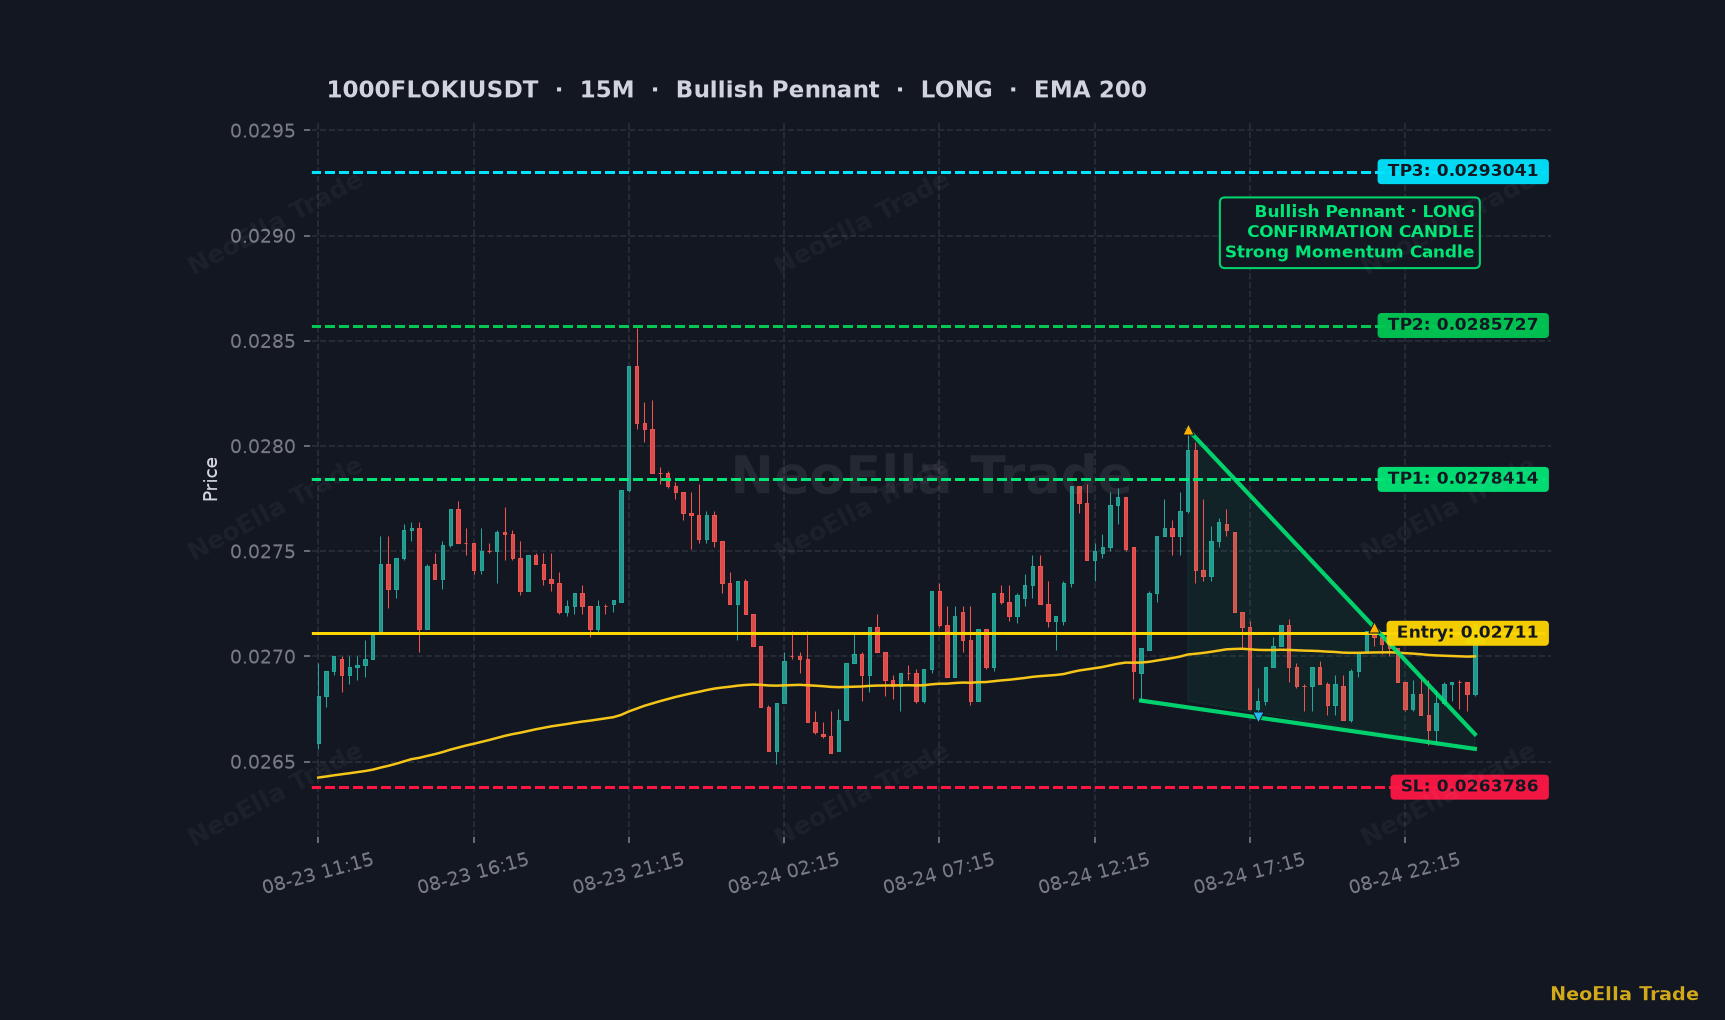Click the 0.0280 price axis label

point(263,446)
